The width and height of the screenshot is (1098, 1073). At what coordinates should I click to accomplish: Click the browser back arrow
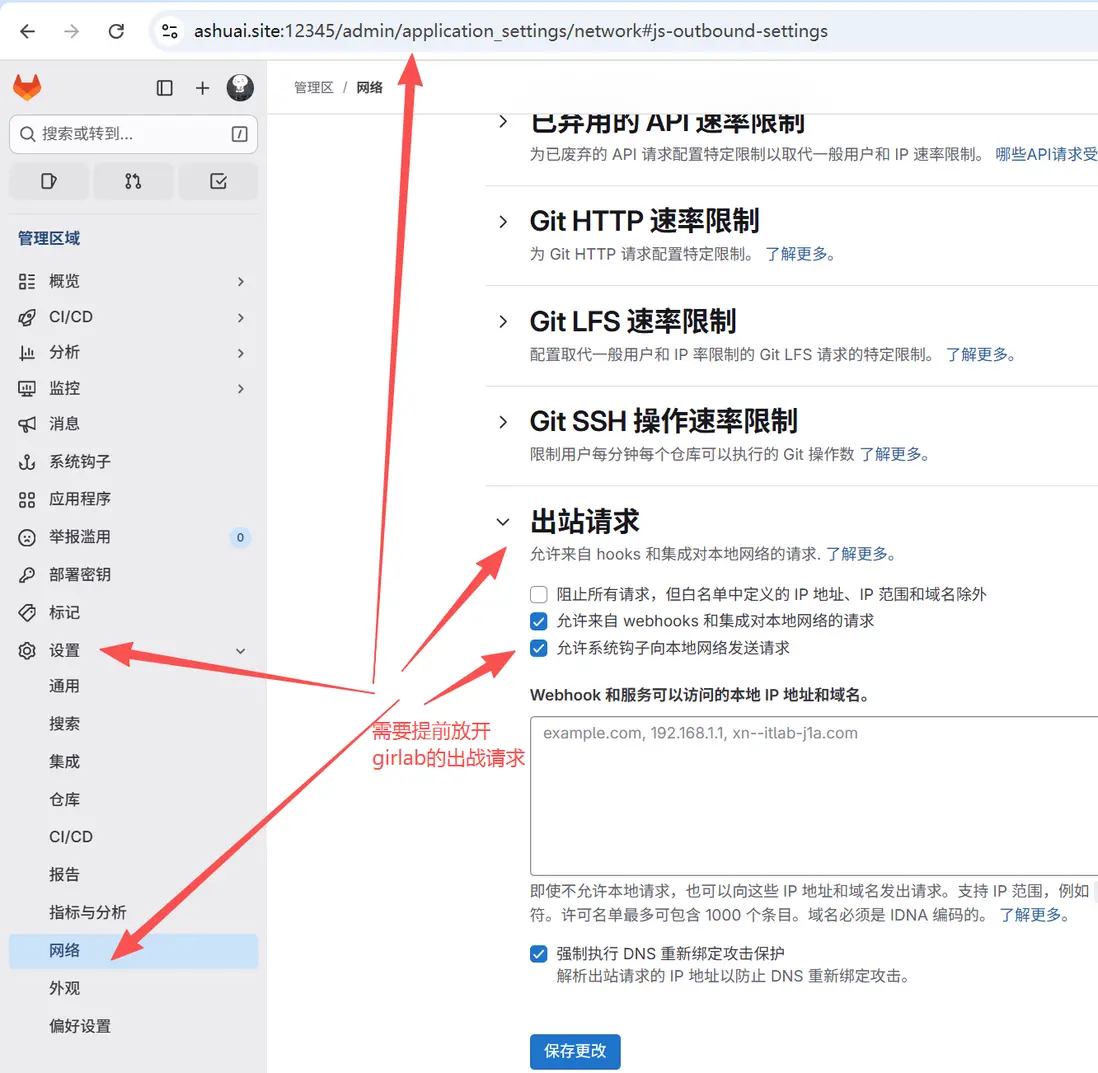coord(27,31)
